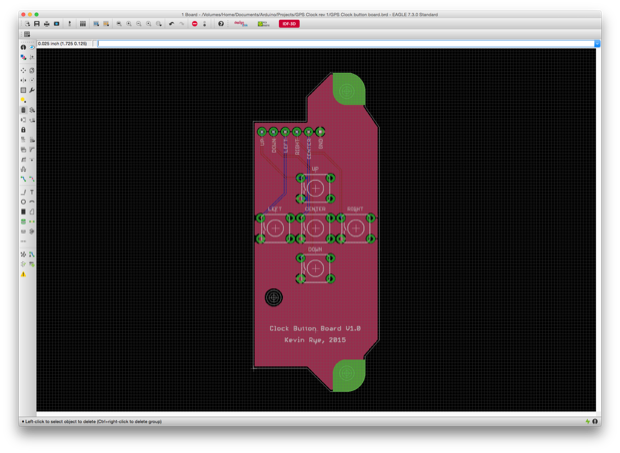
Task: Select the Via tool
Action: (23, 222)
